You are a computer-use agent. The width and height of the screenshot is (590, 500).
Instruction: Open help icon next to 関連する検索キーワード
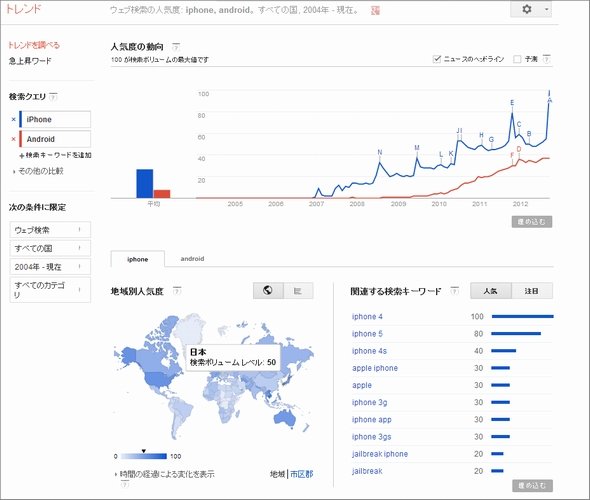(x=455, y=291)
